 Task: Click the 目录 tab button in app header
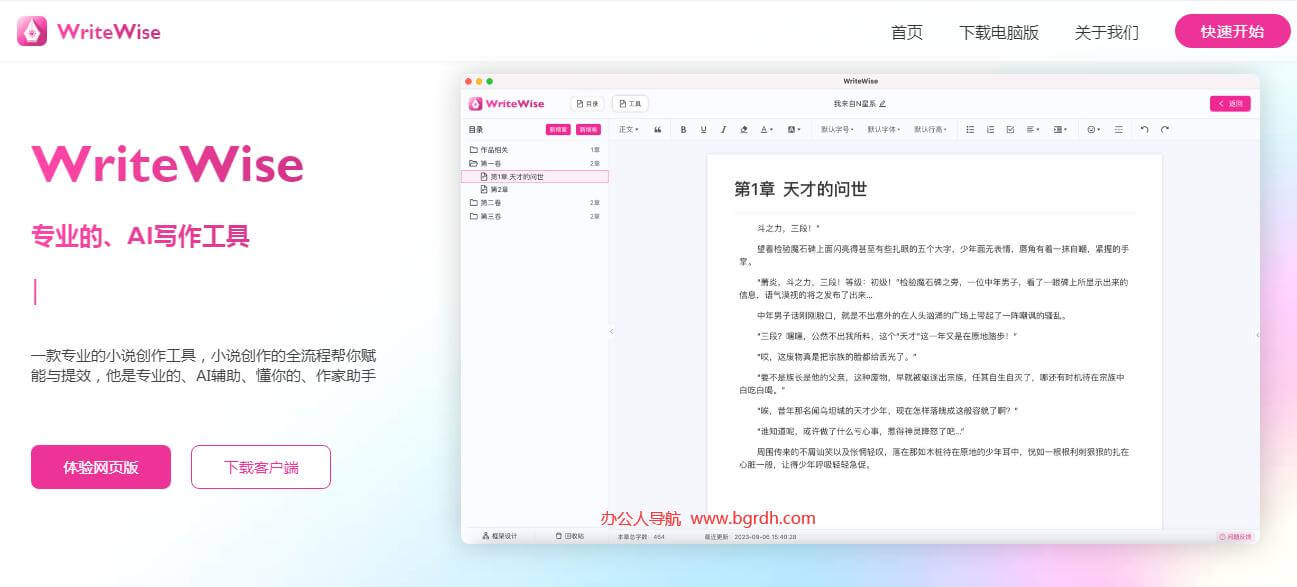(588, 103)
